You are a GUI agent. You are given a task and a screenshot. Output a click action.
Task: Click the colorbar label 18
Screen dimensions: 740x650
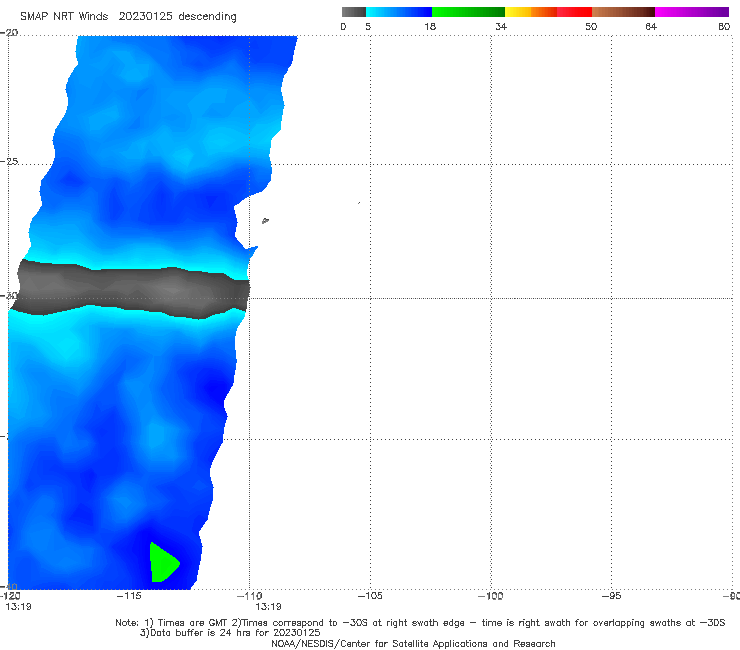430,26
